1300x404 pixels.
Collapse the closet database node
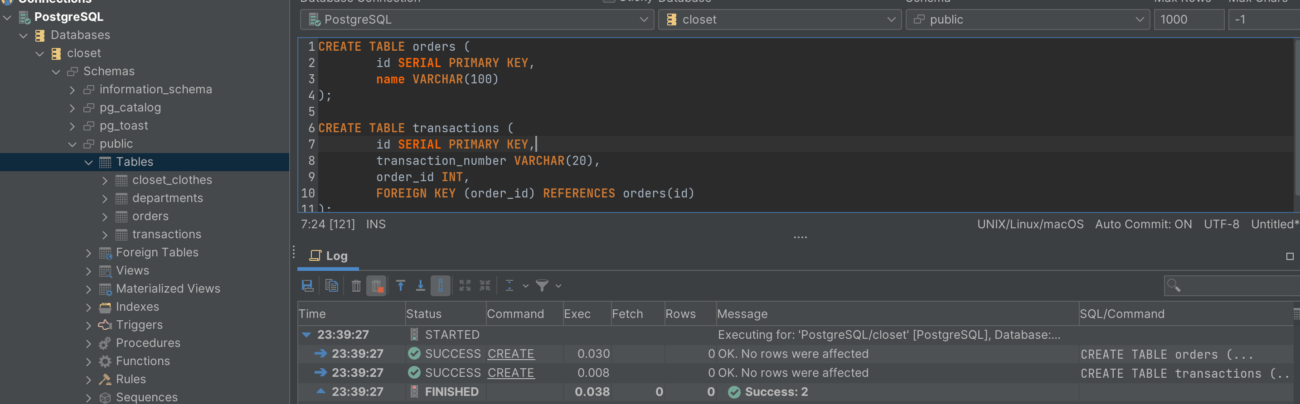click(39, 53)
